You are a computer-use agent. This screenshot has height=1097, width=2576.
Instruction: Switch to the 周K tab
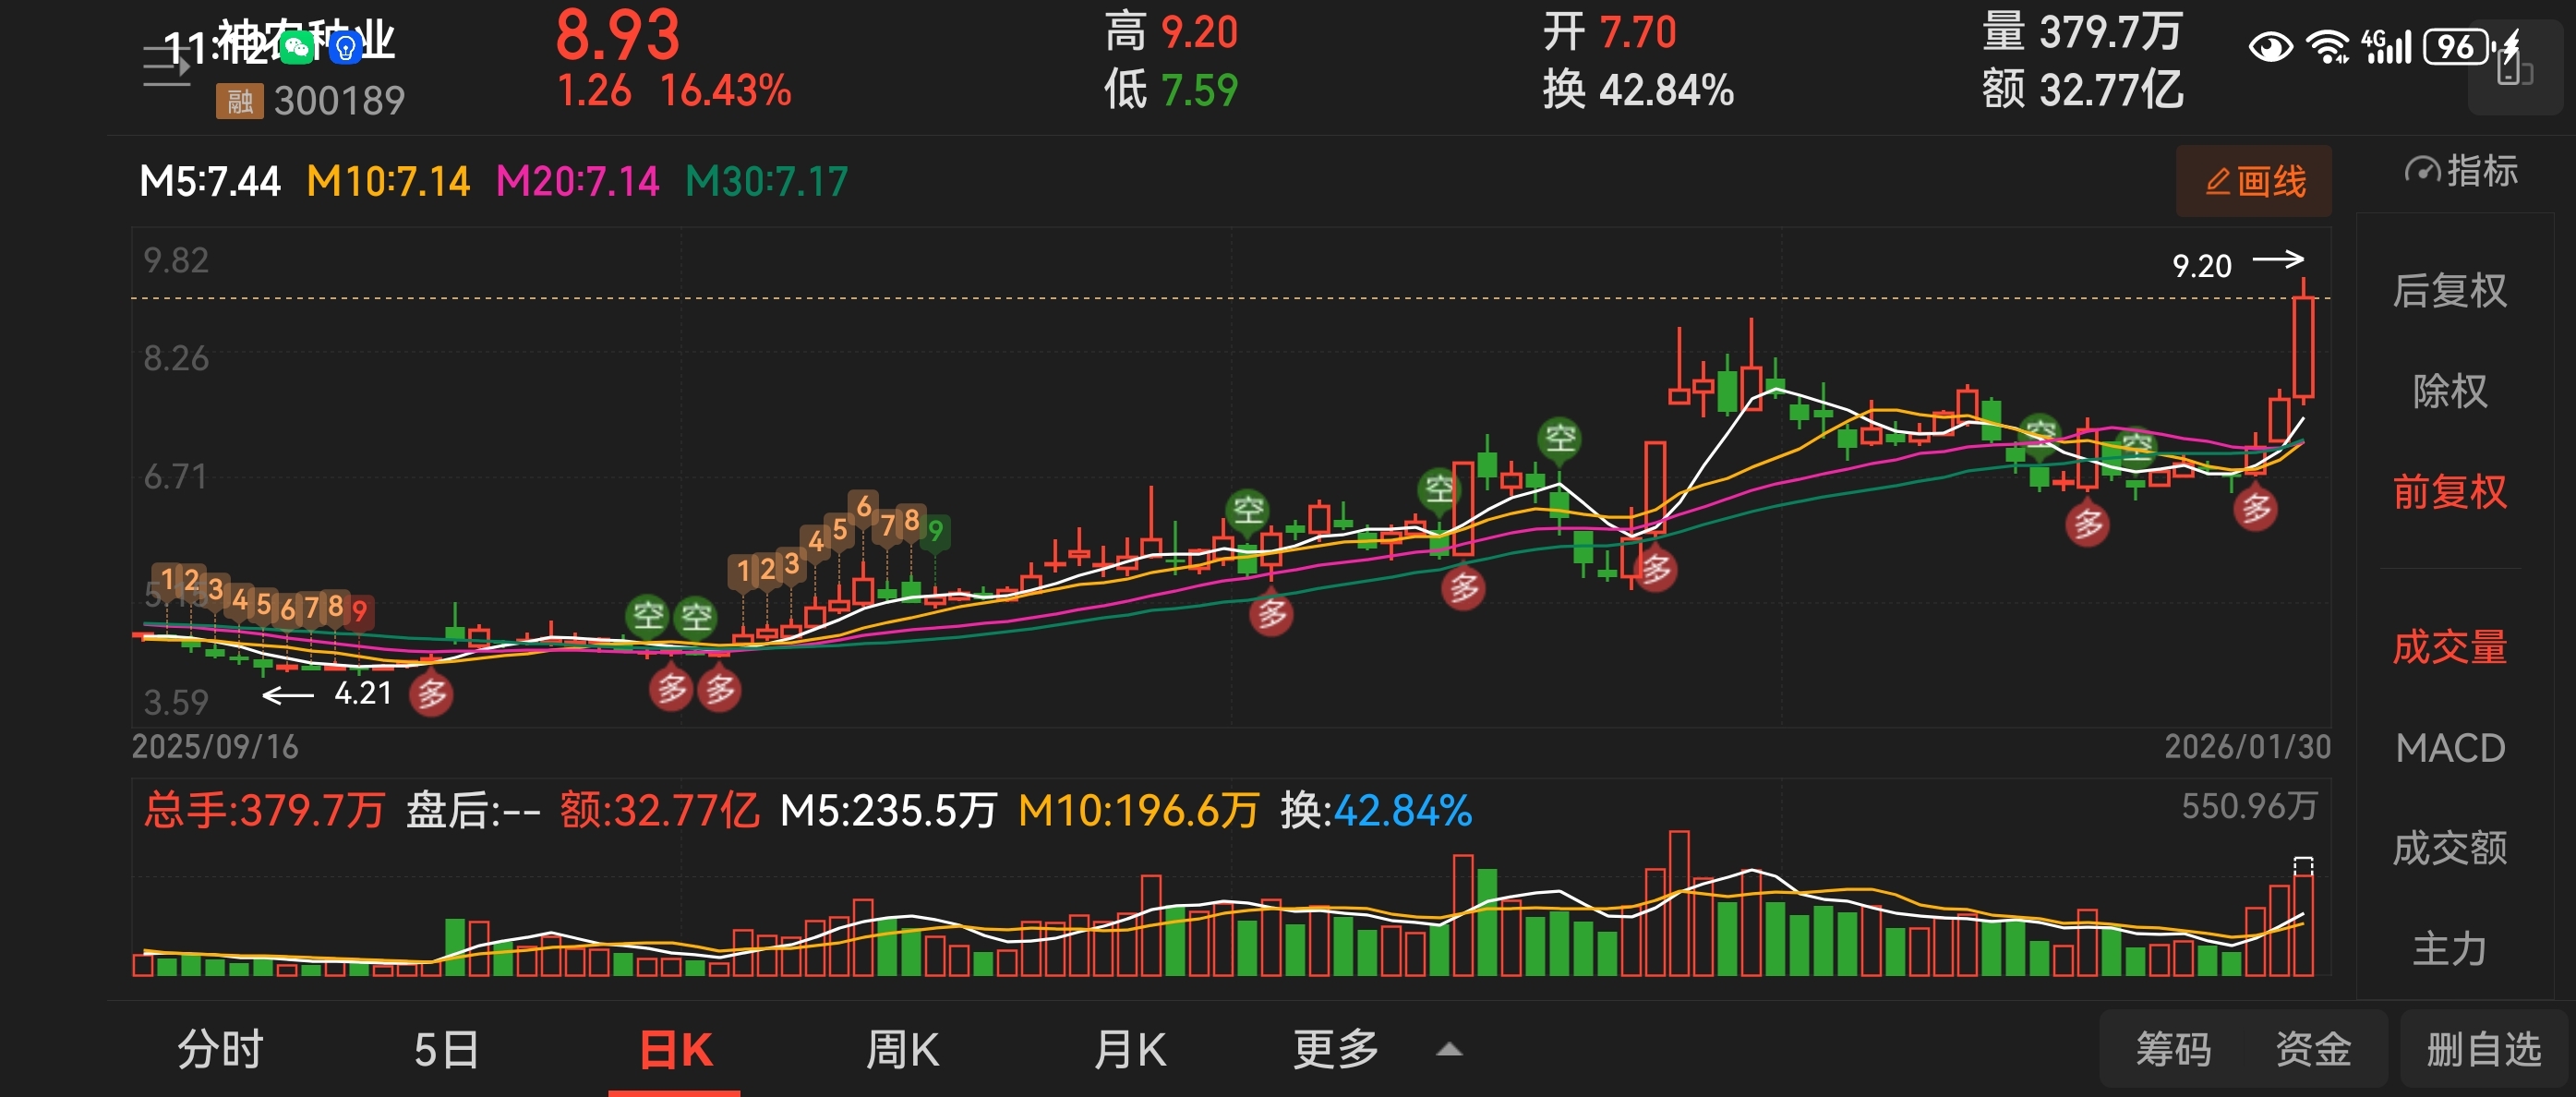click(x=902, y=1050)
